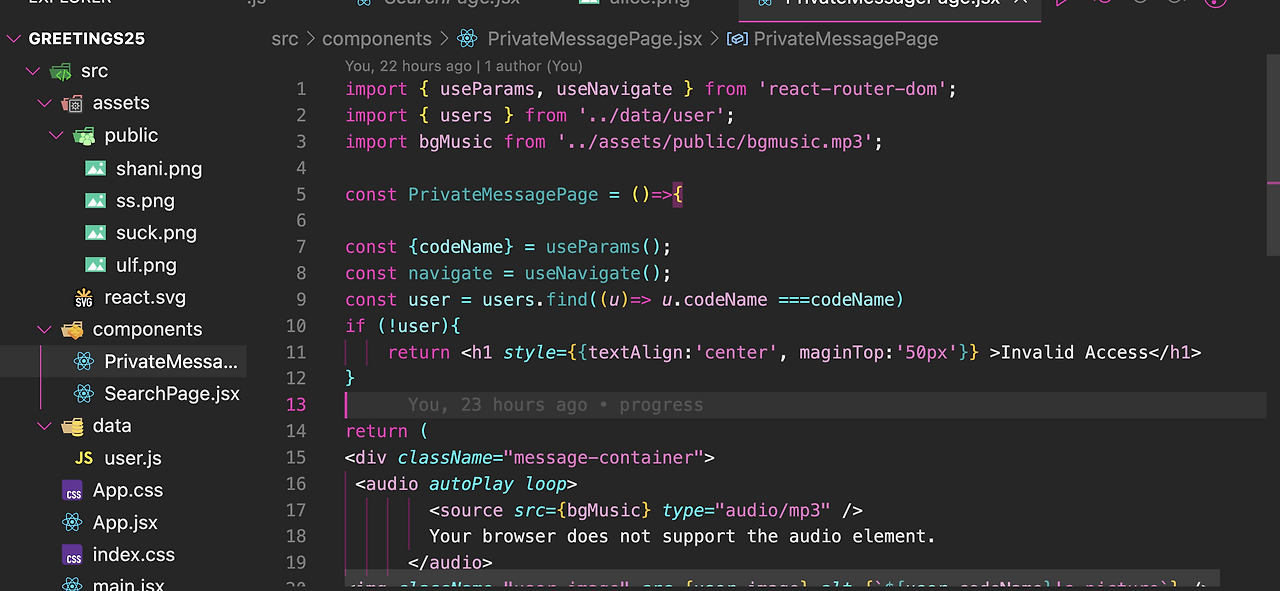Image resolution: width=1280 pixels, height=591 pixels.
Task: Click the React icon in the breadcrumb
Action: coord(466,38)
